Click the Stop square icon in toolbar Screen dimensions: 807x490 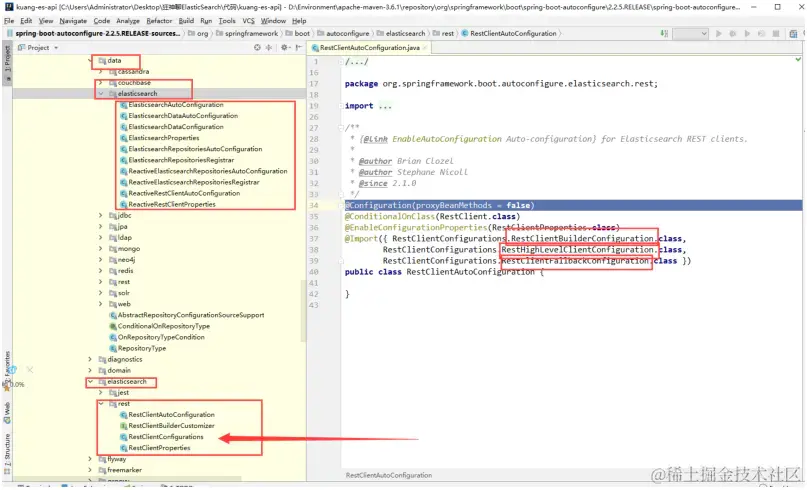pyautogui.click(x=776, y=33)
